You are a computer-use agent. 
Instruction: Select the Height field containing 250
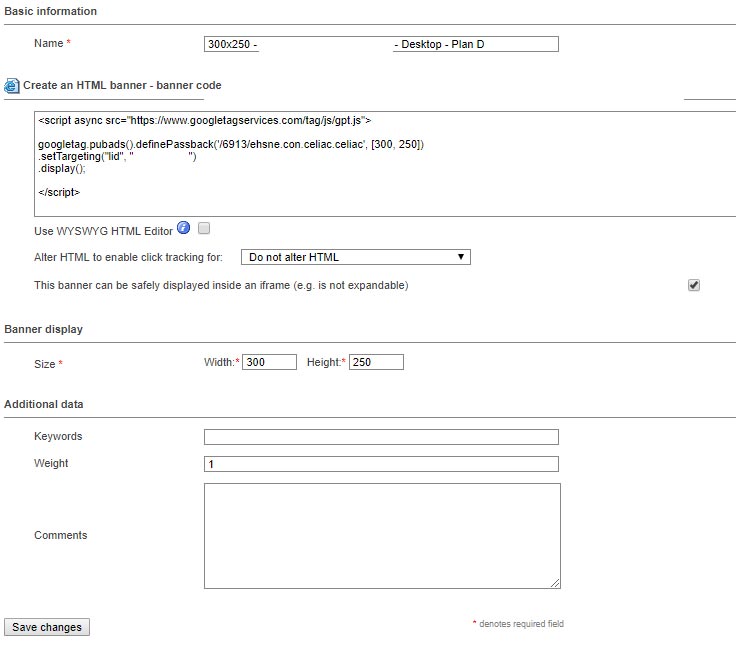376,362
